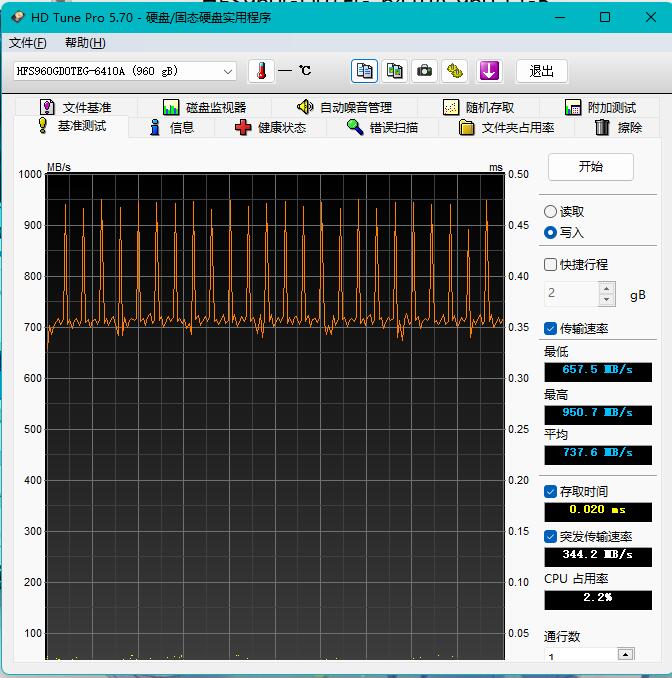The height and width of the screenshot is (678, 672).
Task: Enable the 快捷行程 checkbox
Action: click(x=550, y=264)
